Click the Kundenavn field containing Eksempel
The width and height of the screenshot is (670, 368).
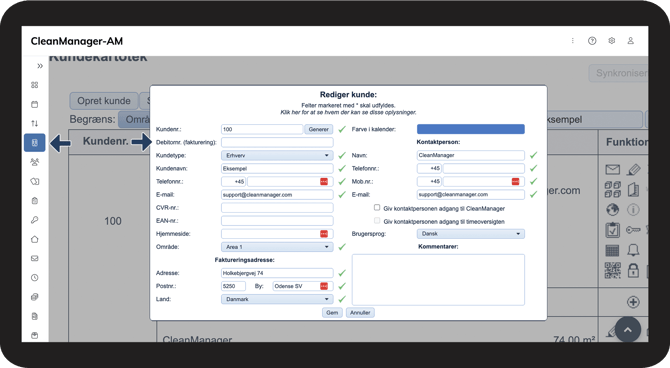pyautogui.click(x=277, y=168)
